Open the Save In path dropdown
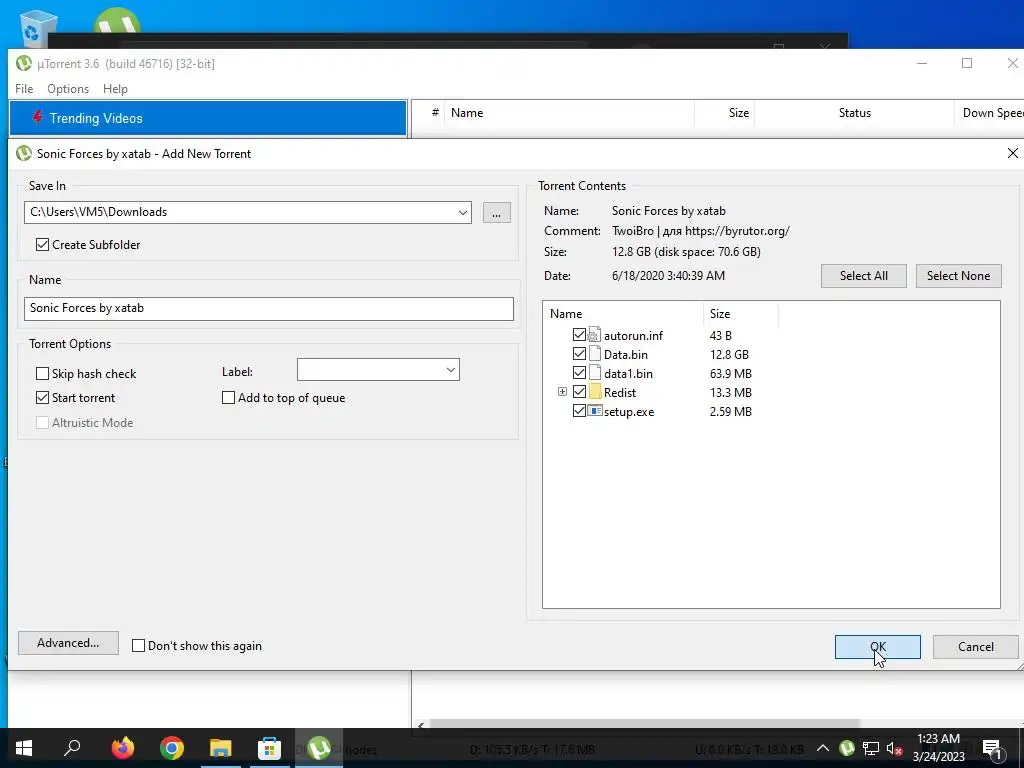The height and width of the screenshot is (768, 1024). click(x=462, y=212)
